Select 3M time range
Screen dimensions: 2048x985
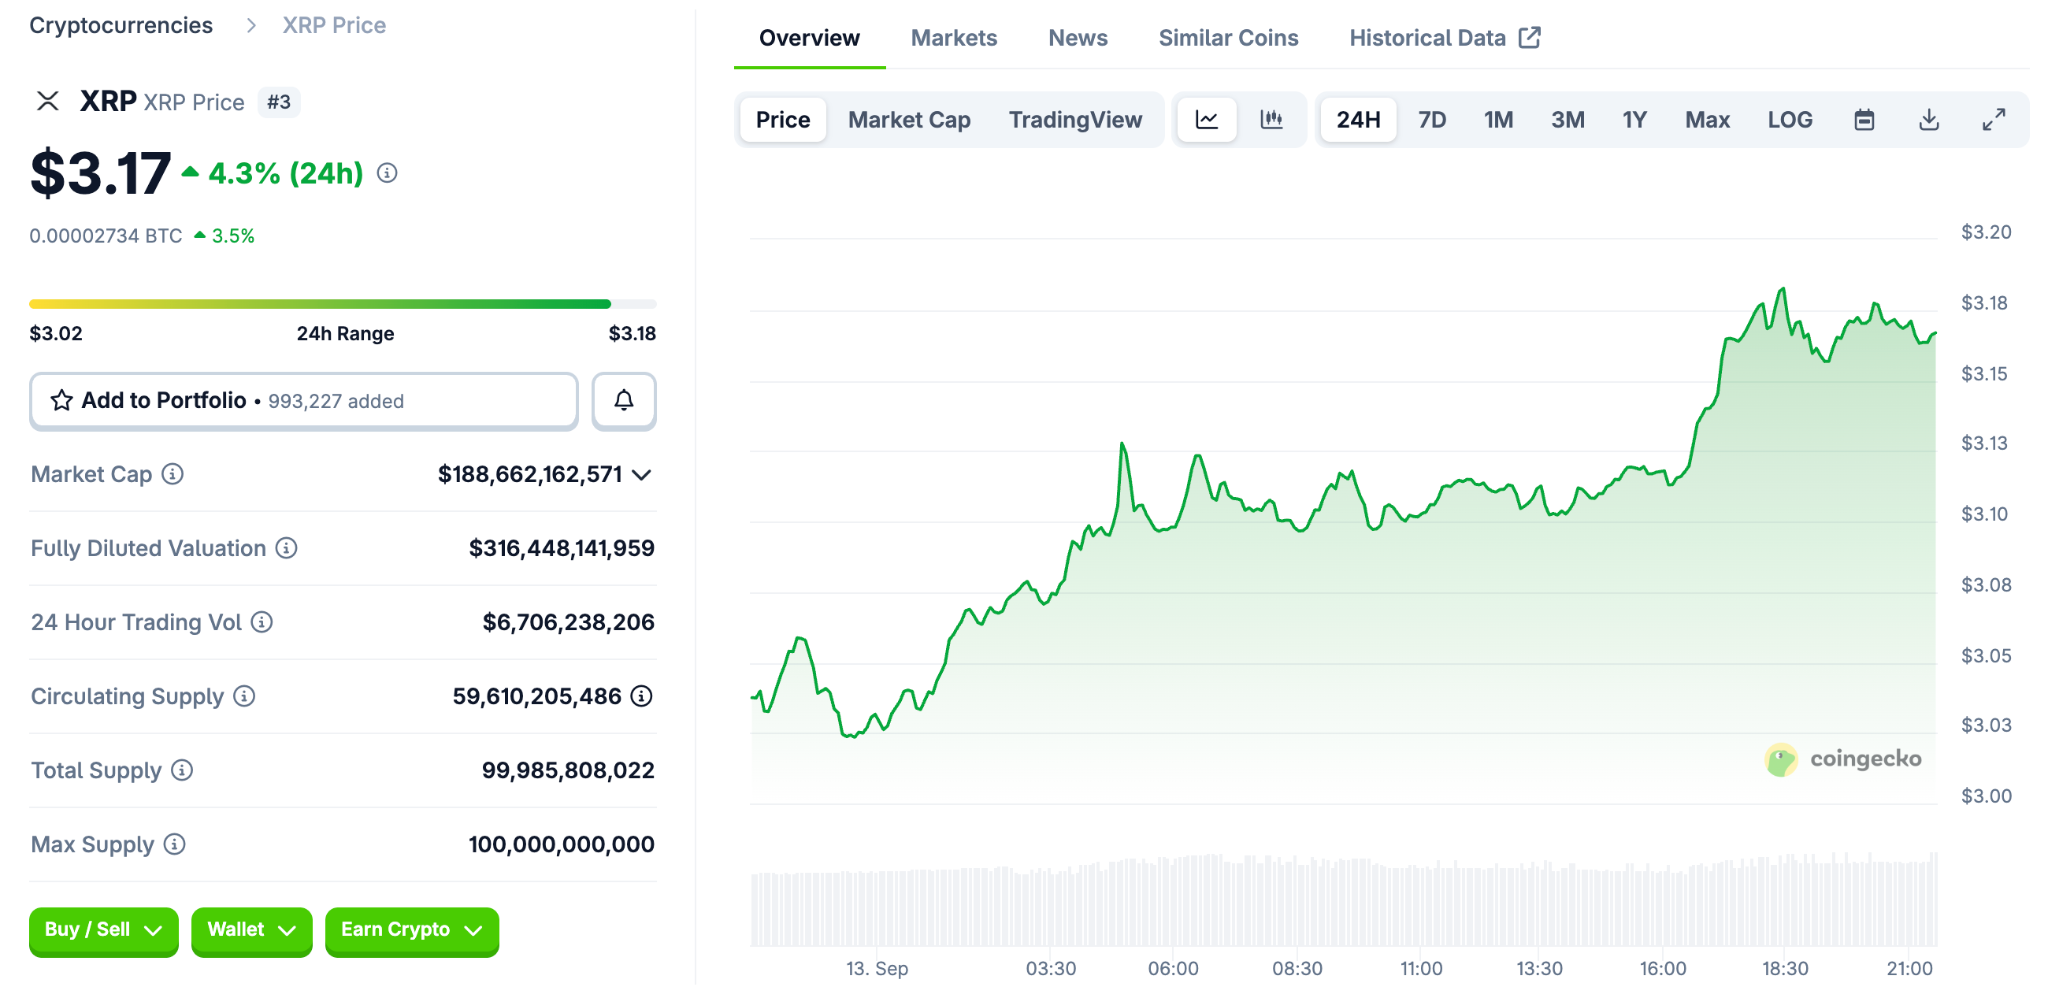coord(1567,120)
